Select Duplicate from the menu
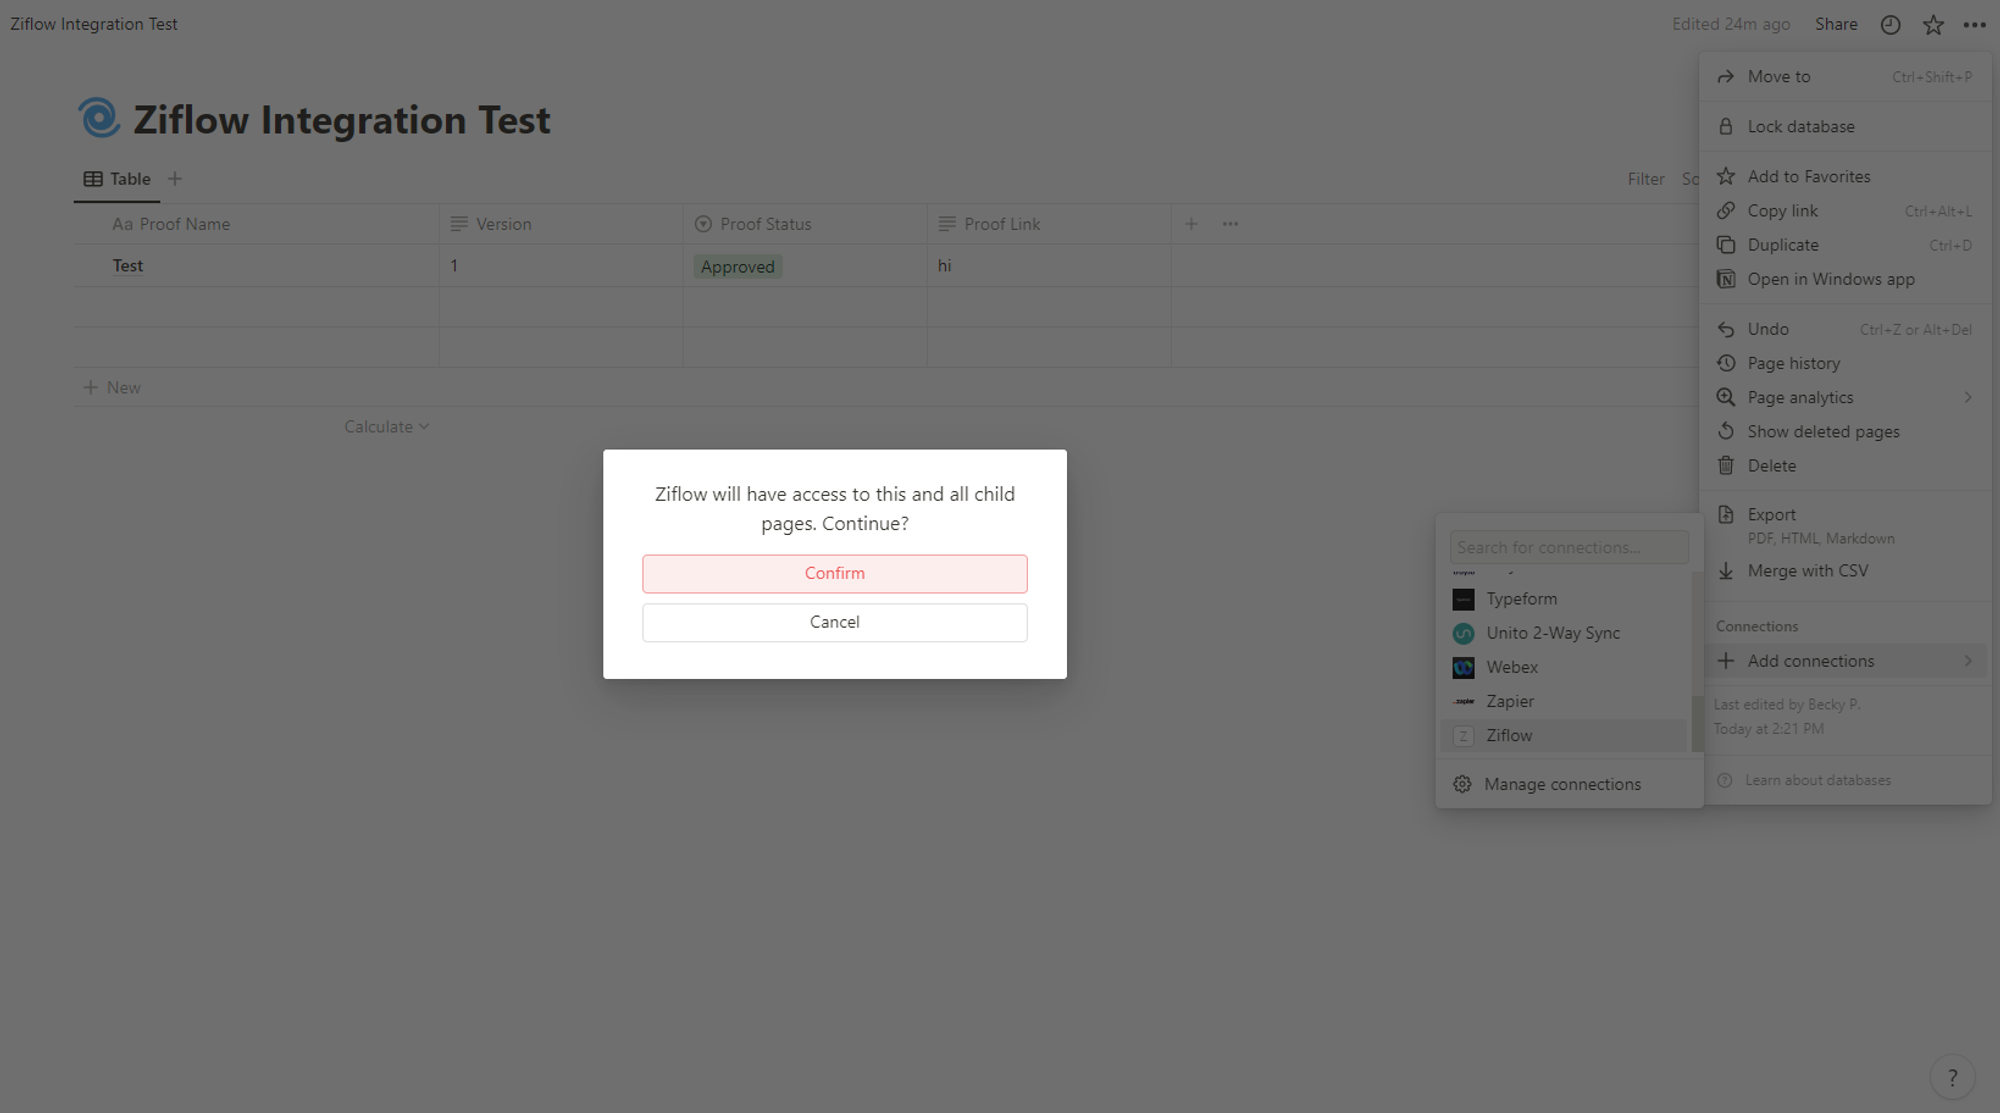 pos(1845,245)
